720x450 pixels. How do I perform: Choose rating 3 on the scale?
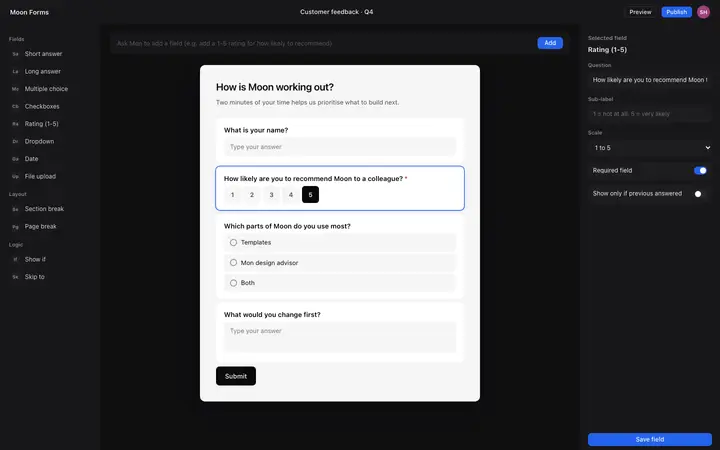[271, 195]
